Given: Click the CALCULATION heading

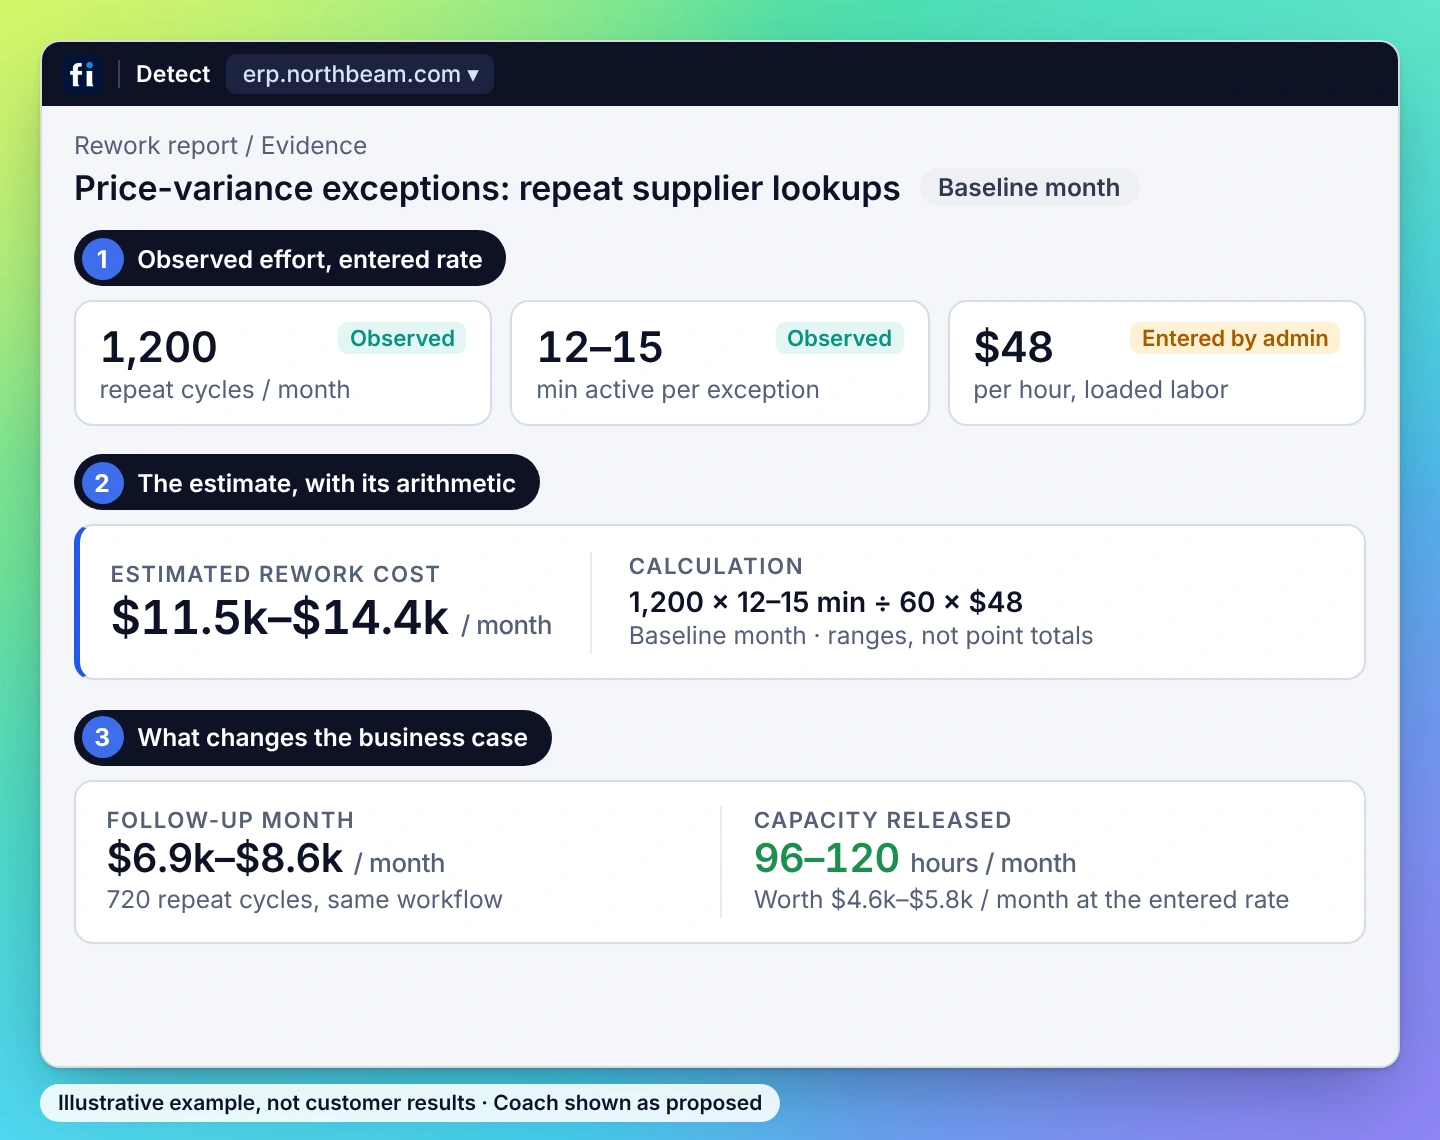Looking at the screenshot, I should click(x=716, y=566).
